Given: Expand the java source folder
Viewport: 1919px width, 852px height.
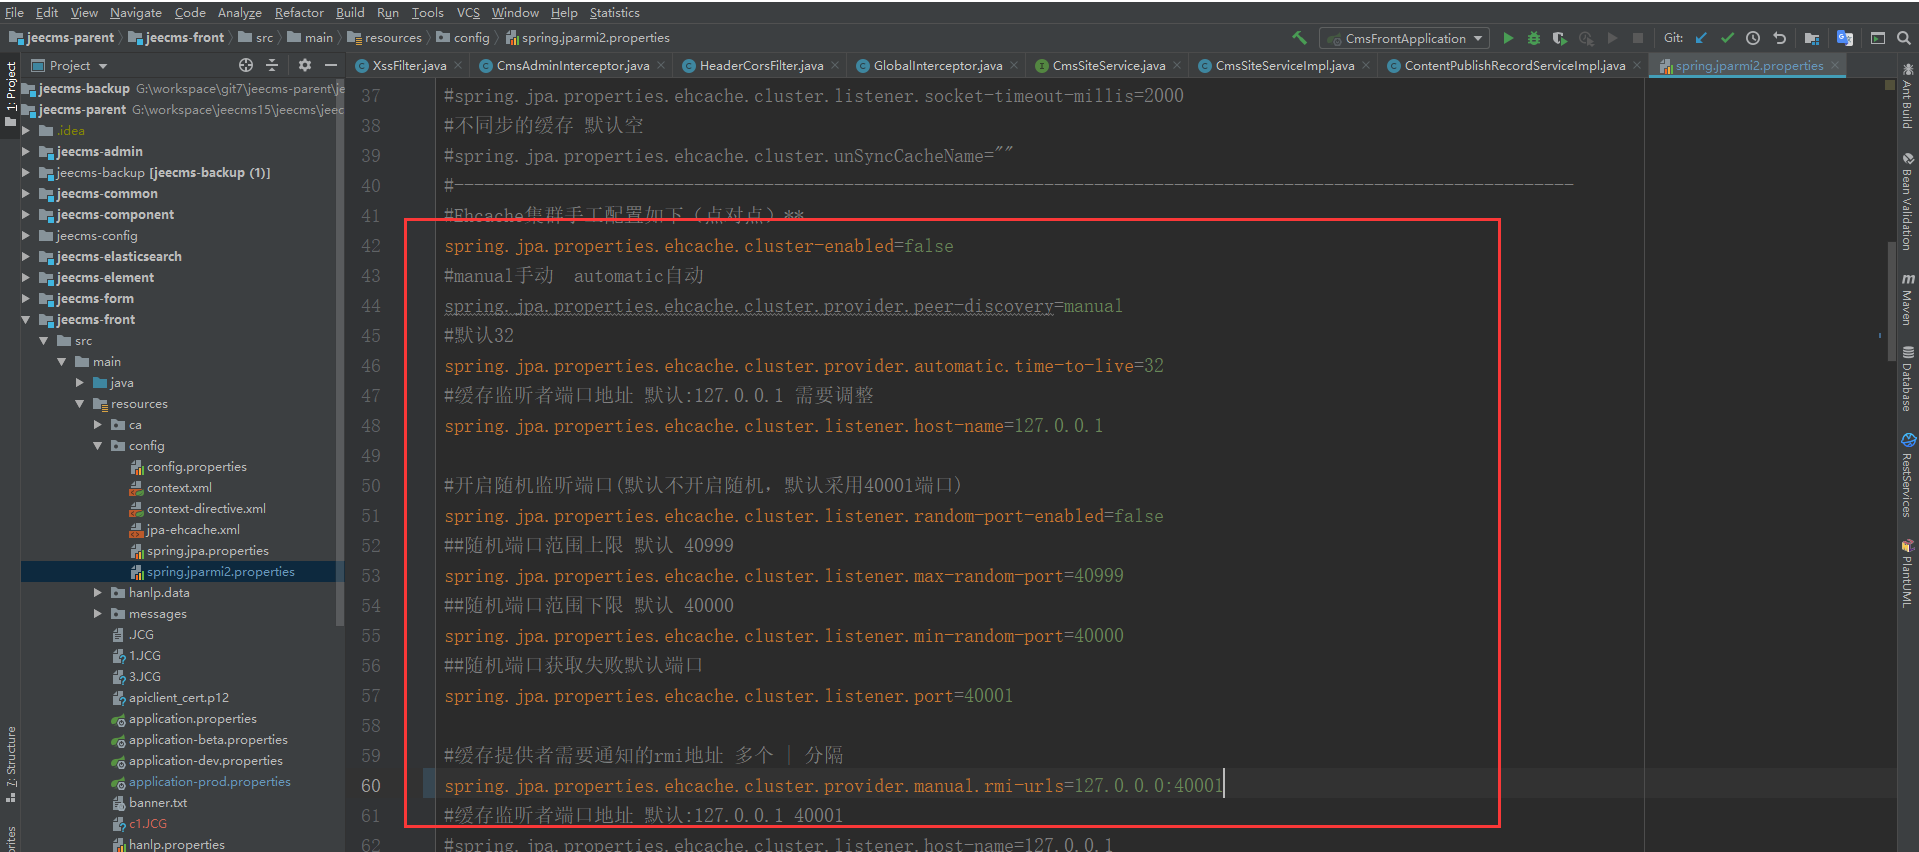Looking at the screenshot, I should [80, 383].
